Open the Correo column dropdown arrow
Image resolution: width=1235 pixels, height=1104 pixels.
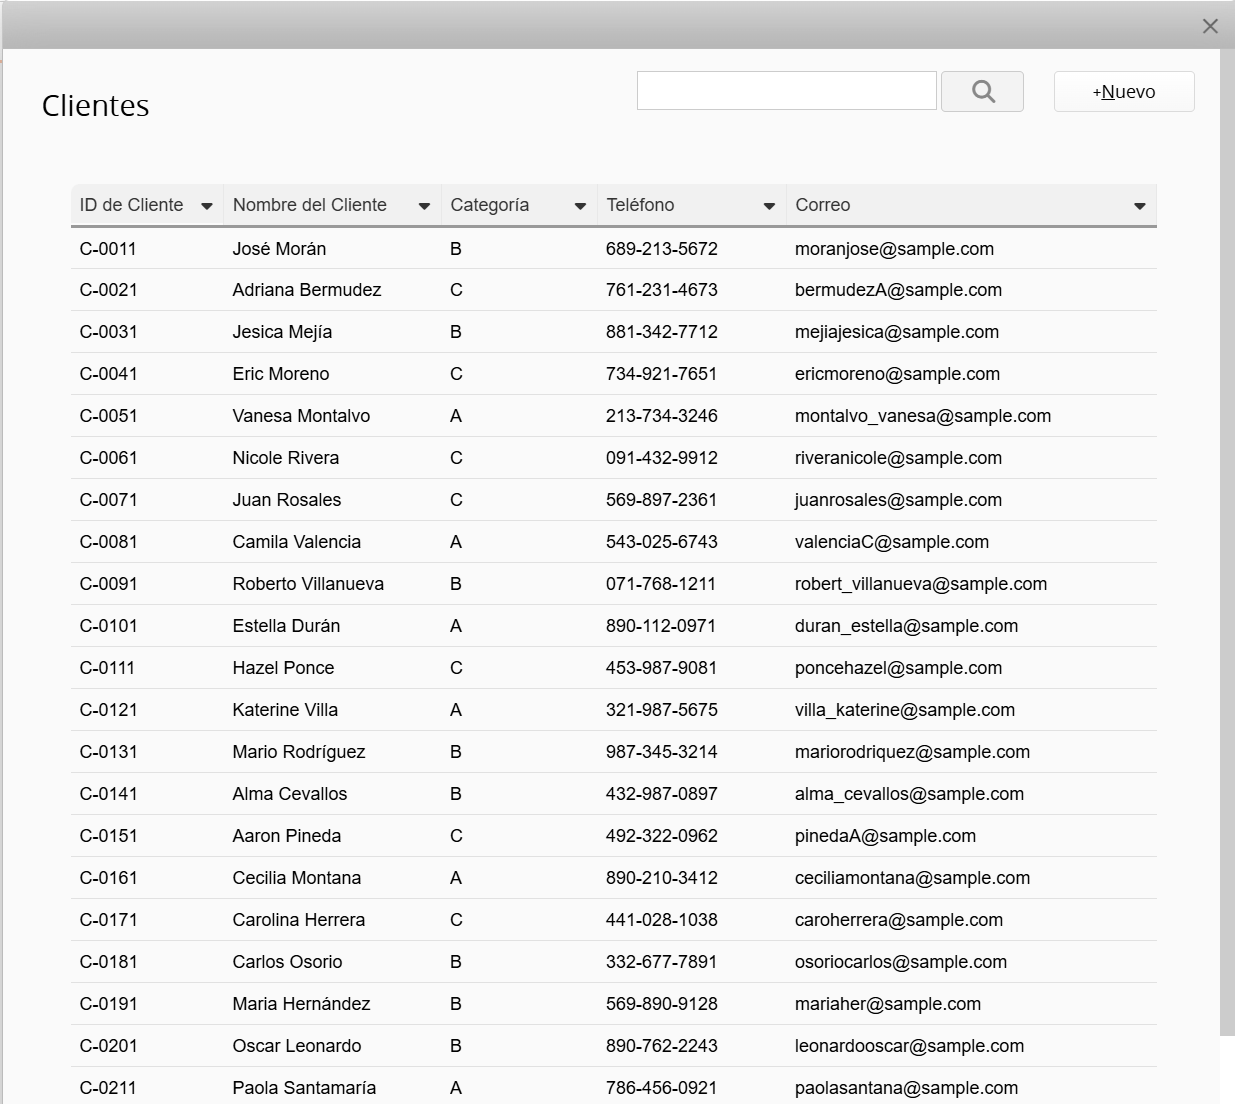[1139, 206]
